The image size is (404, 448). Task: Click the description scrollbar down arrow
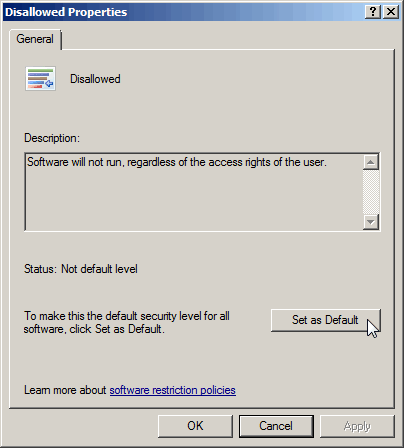click(371, 221)
